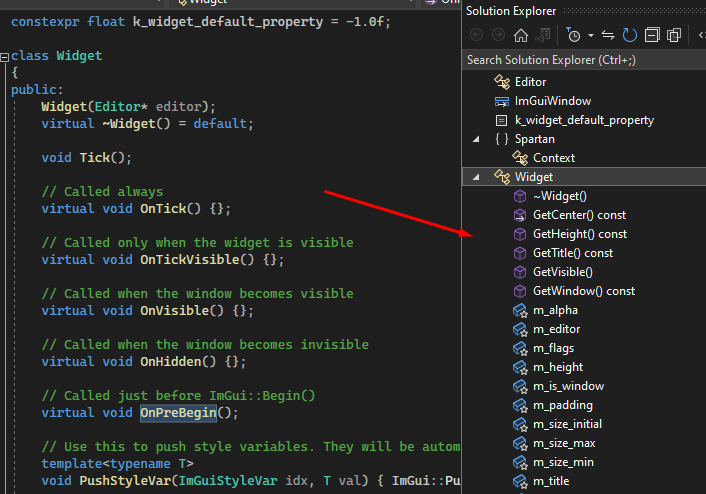
Task: Click the m_alpha field icon
Action: click(520, 310)
